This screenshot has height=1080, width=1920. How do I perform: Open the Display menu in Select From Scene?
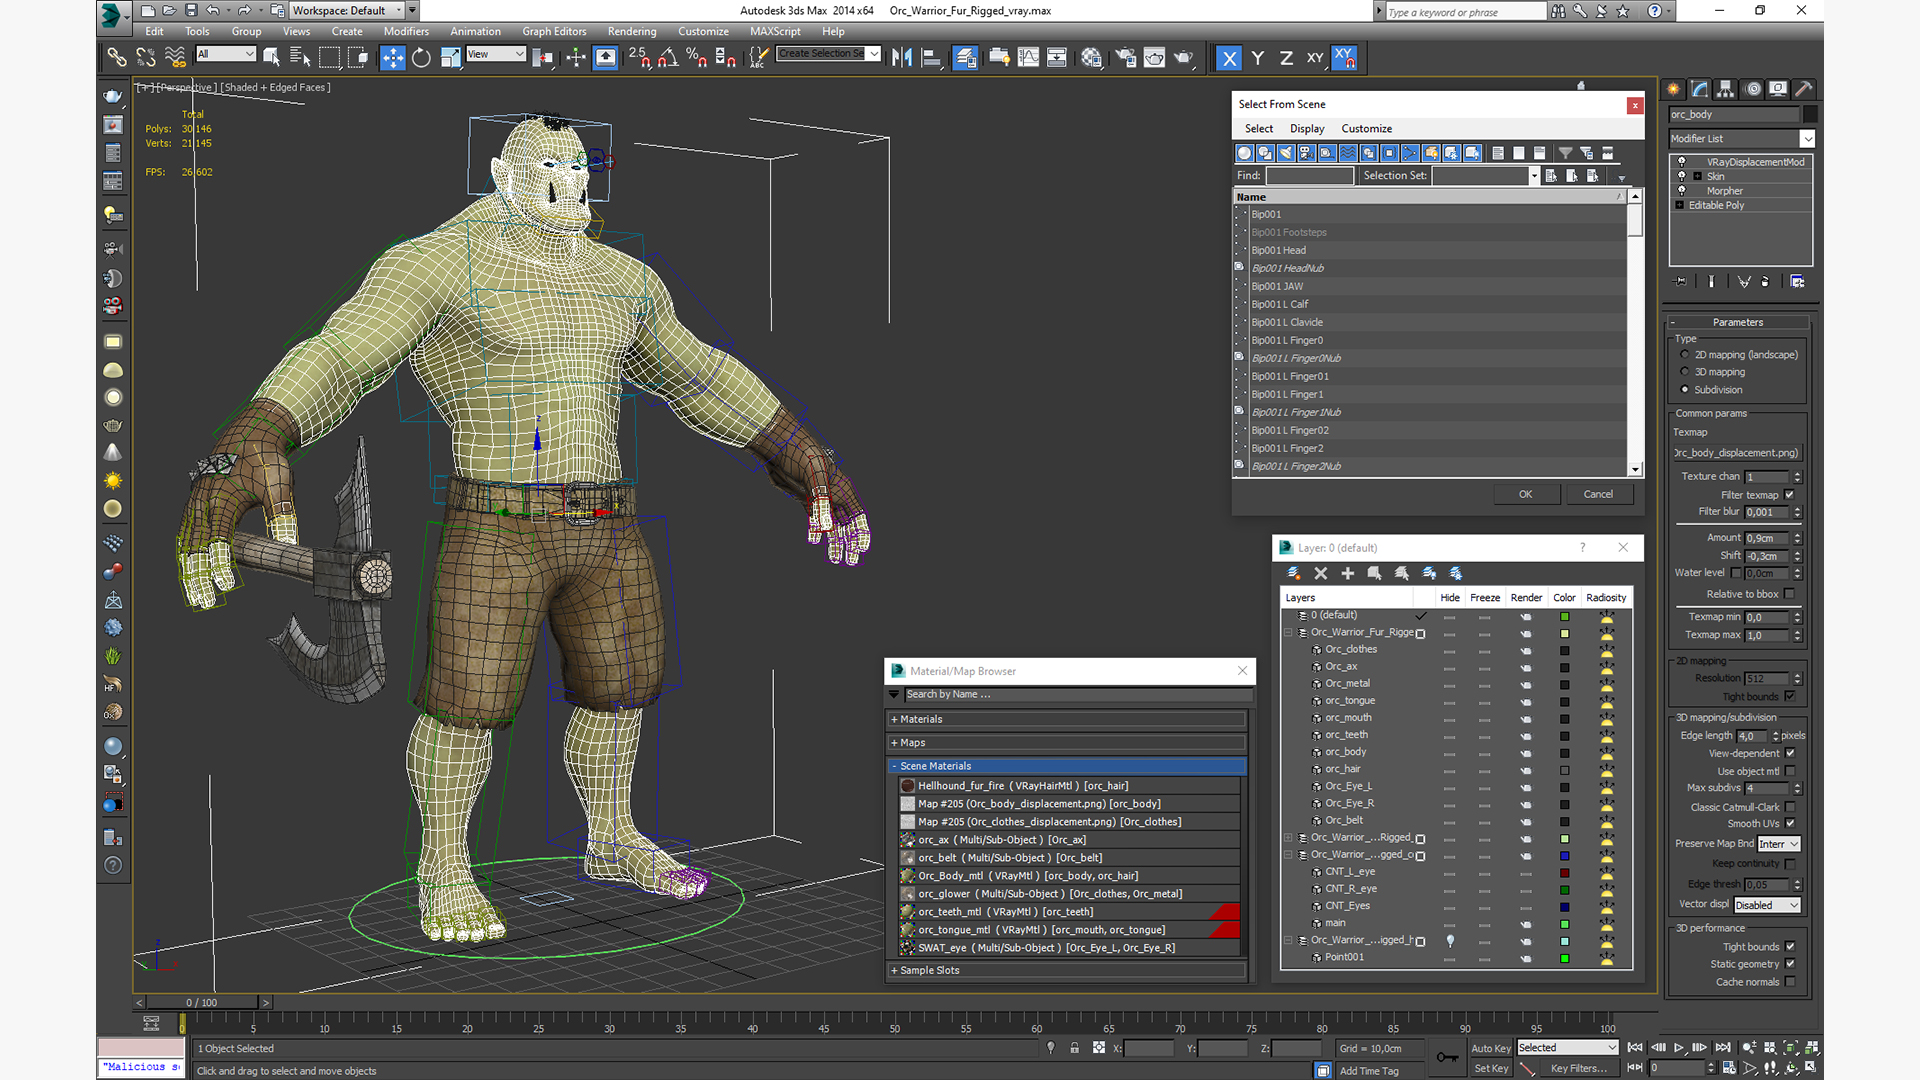coord(1306,129)
